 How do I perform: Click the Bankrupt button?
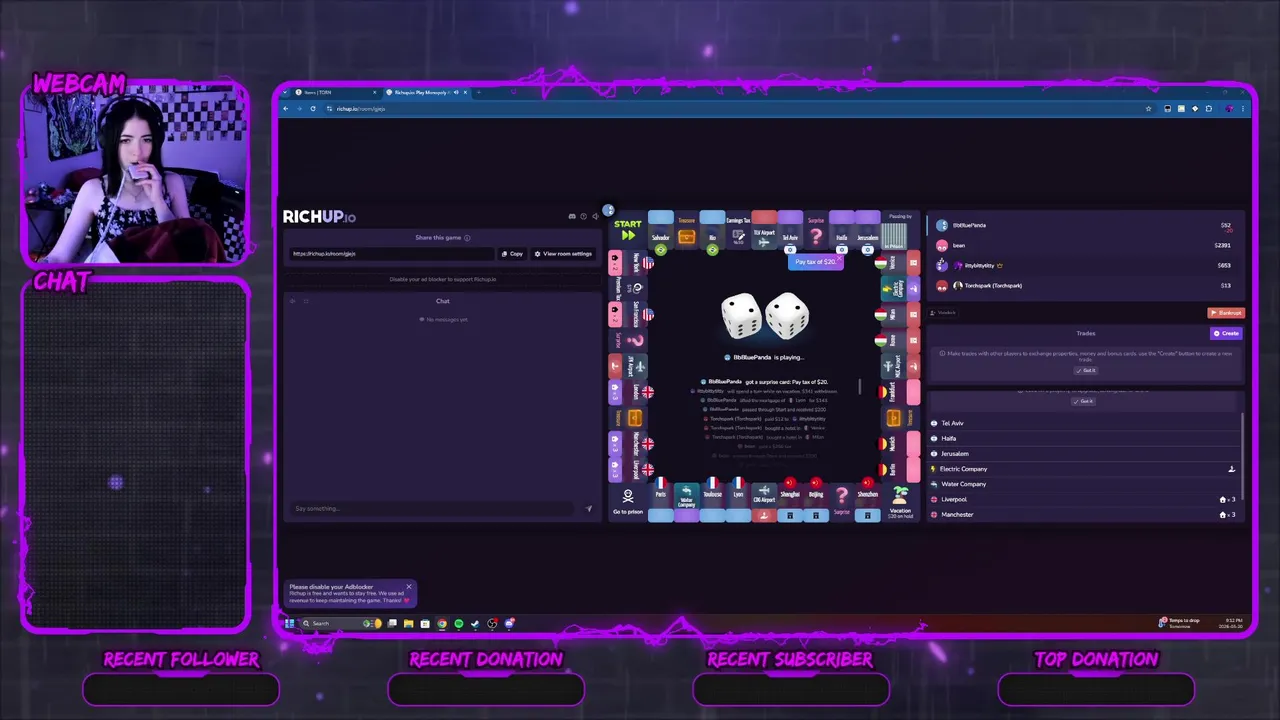click(x=1226, y=313)
